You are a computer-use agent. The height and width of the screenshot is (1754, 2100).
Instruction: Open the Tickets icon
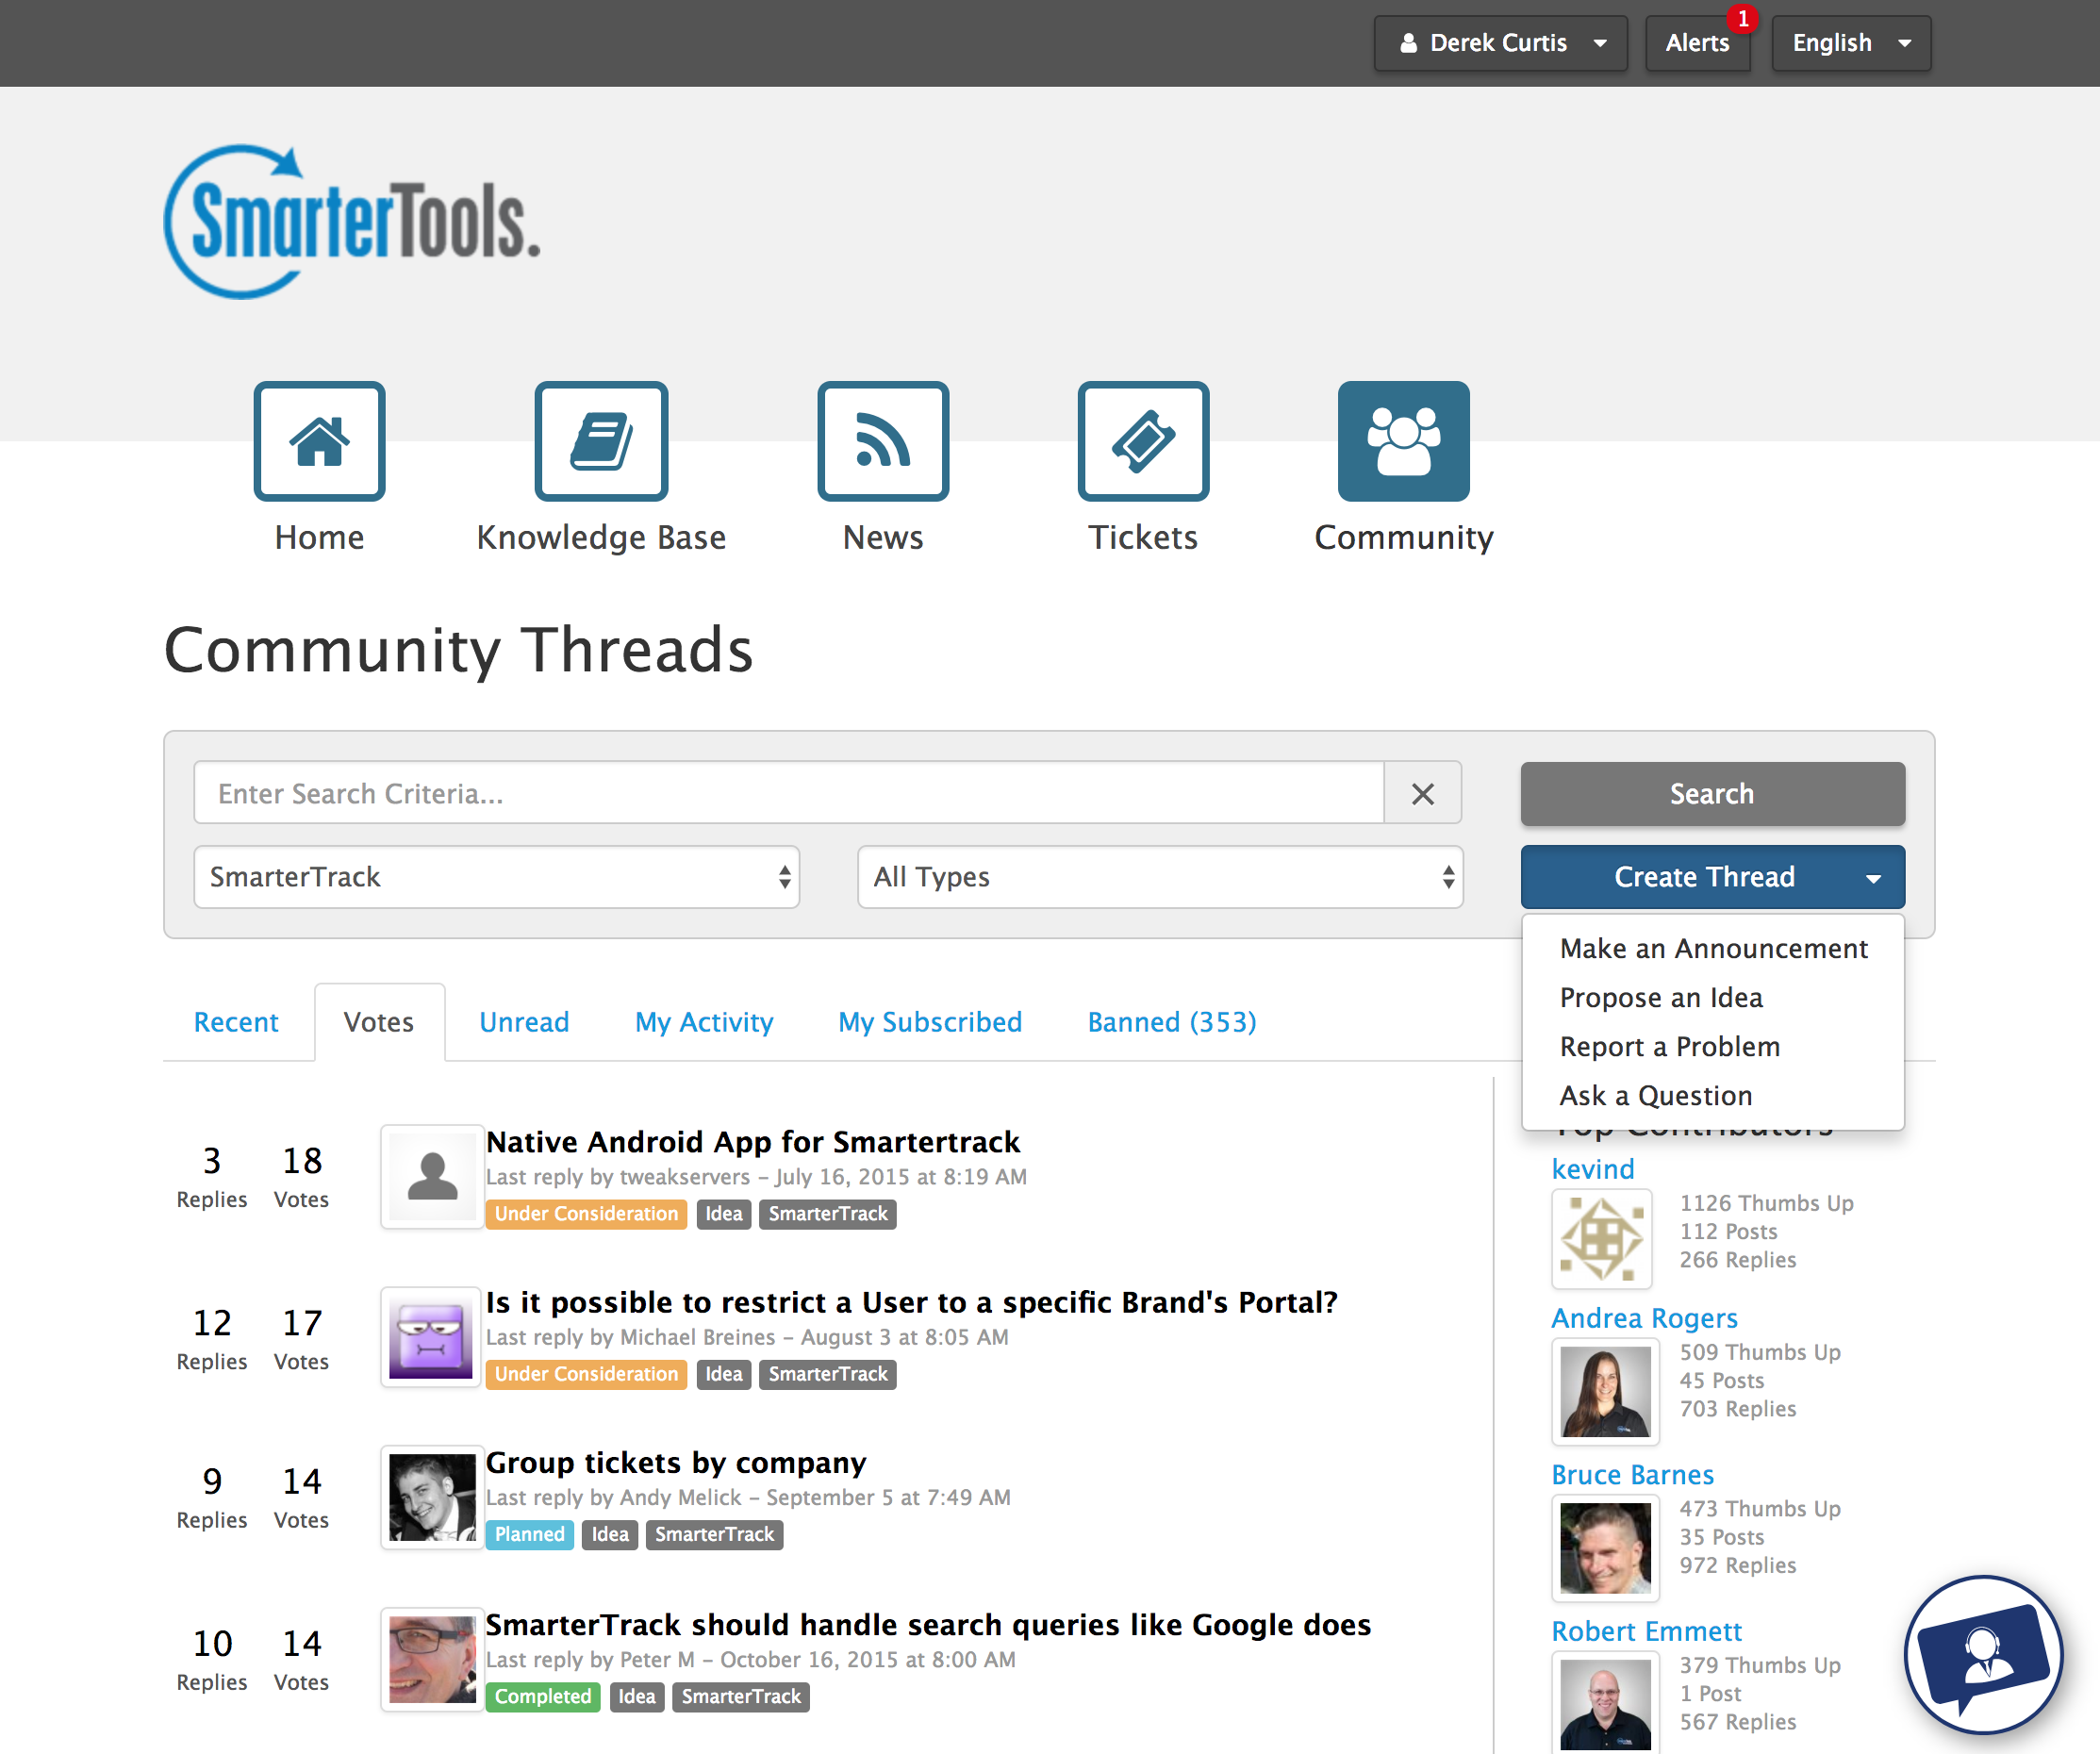point(1143,441)
